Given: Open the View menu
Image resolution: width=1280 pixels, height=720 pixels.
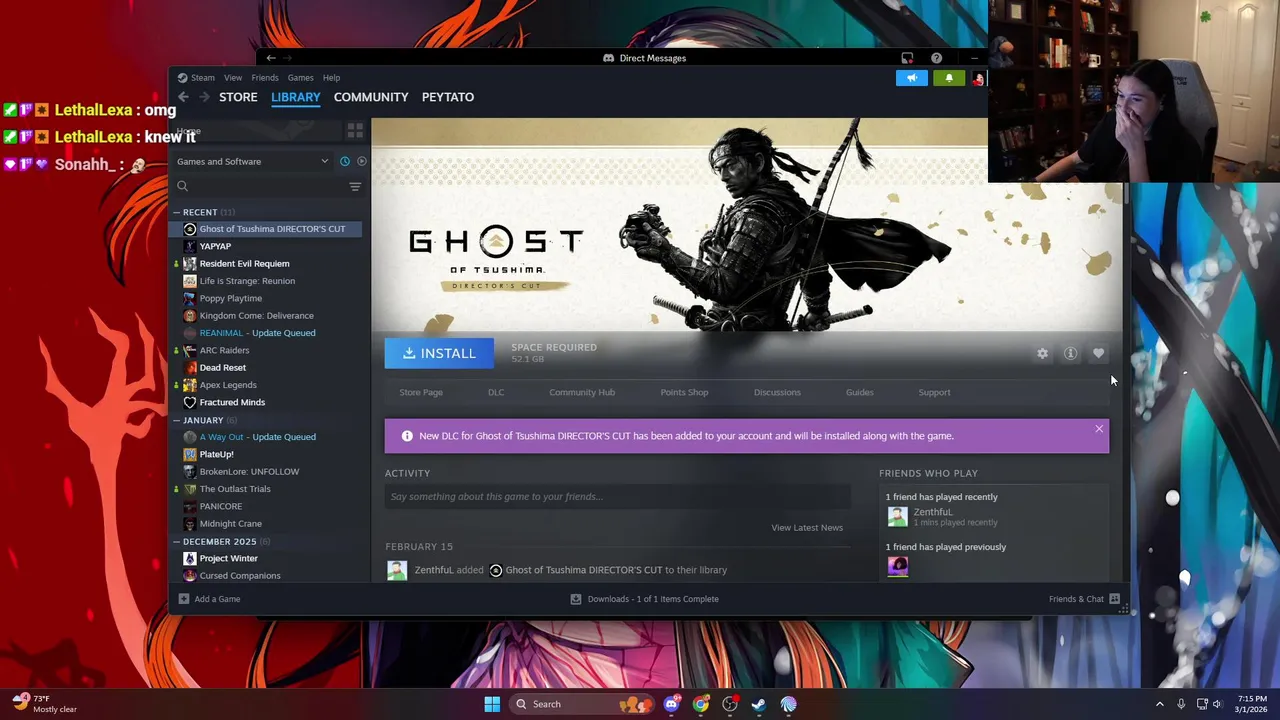Looking at the screenshot, I should tap(233, 78).
